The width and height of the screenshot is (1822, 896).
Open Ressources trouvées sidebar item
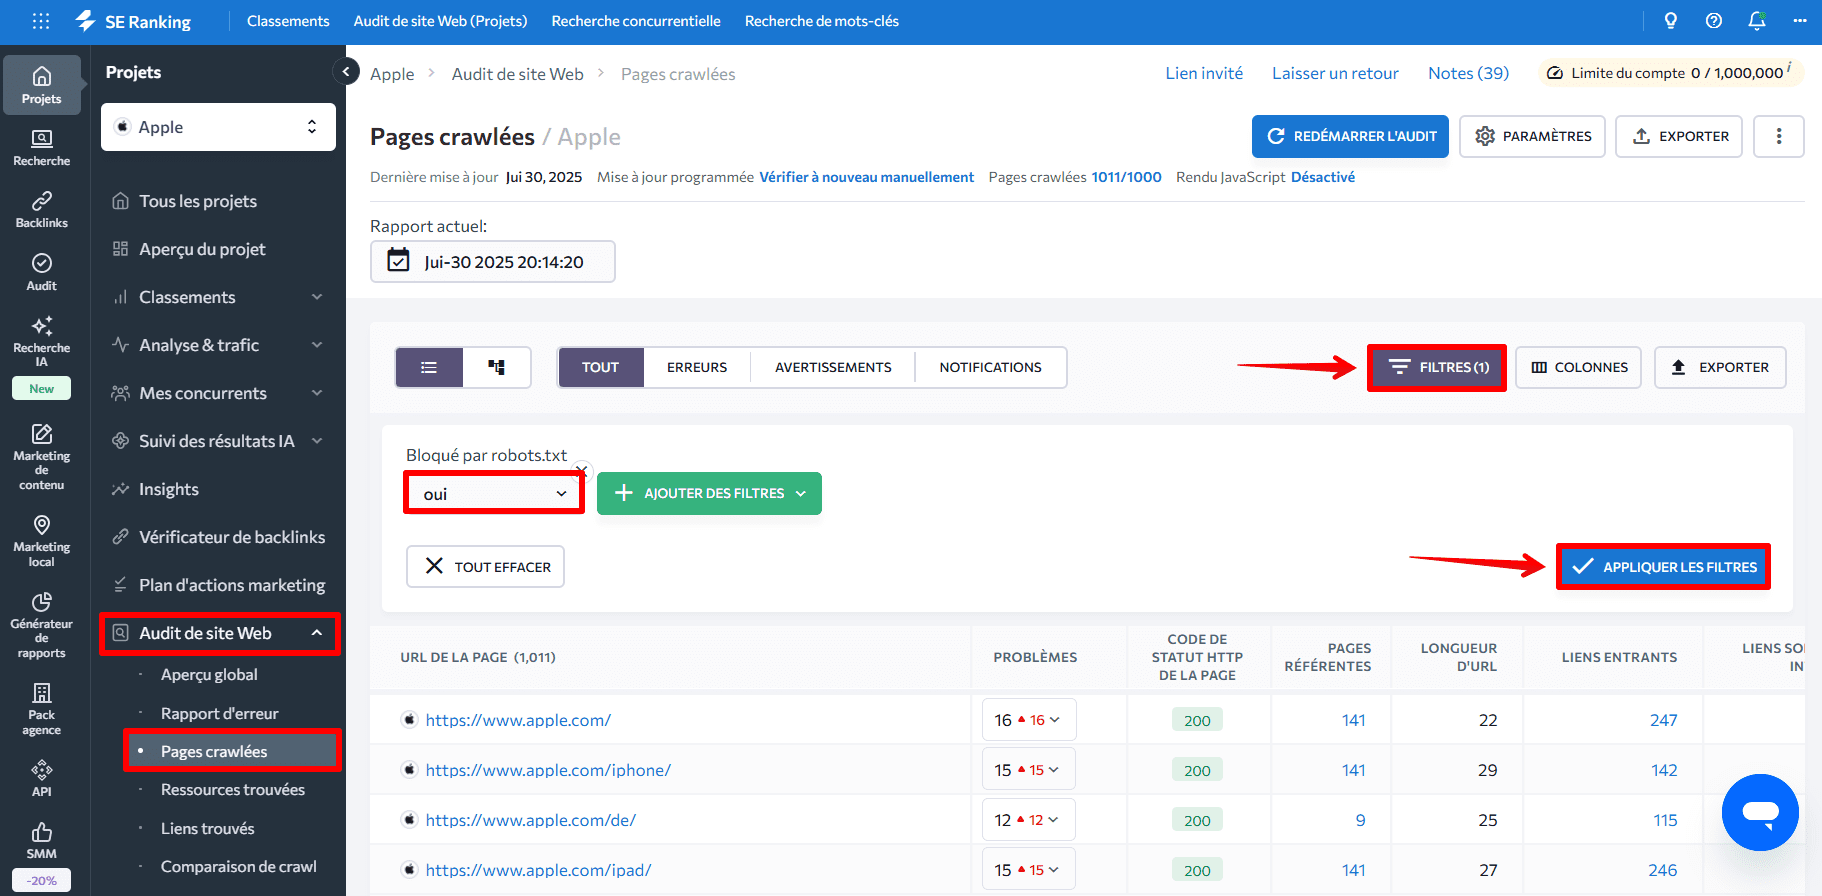point(233,789)
